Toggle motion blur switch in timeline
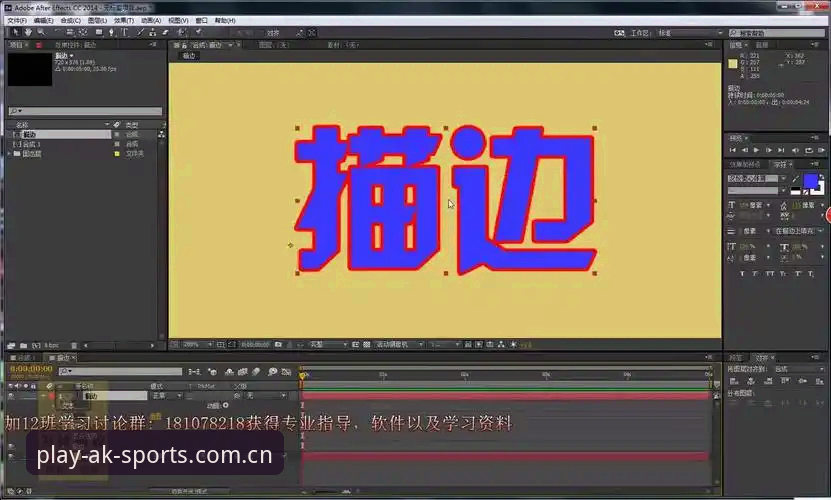The width and height of the screenshot is (831, 500). [255, 372]
